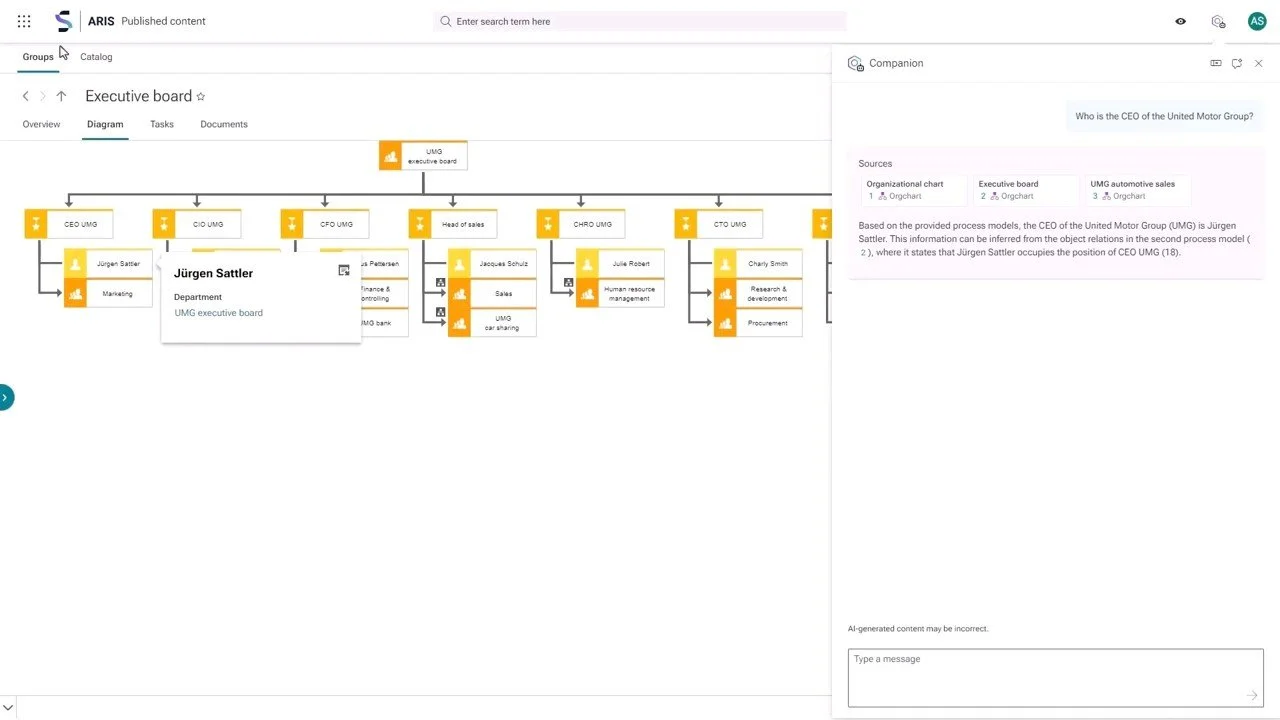Follow the UMG executive board link
The image size is (1280, 720).
pyautogui.click(x=219, y=313)
